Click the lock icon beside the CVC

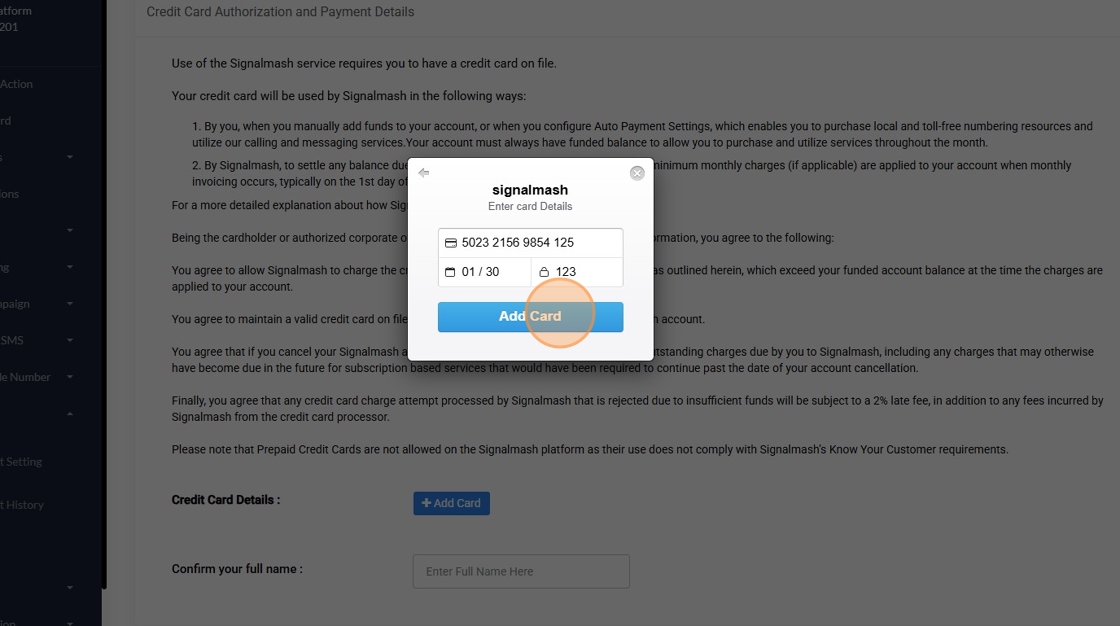[x=544, y=272]
